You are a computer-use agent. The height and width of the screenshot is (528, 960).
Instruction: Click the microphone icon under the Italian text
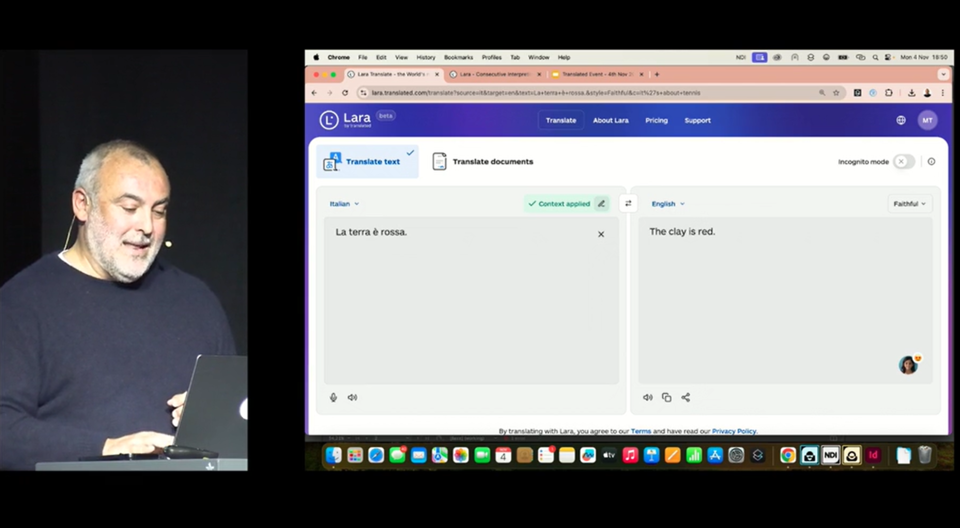(334, 397)
